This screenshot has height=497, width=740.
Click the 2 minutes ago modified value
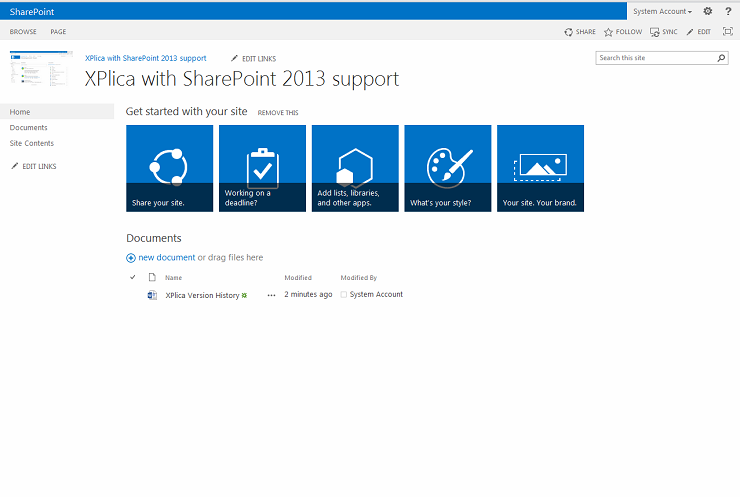[308, 294]
